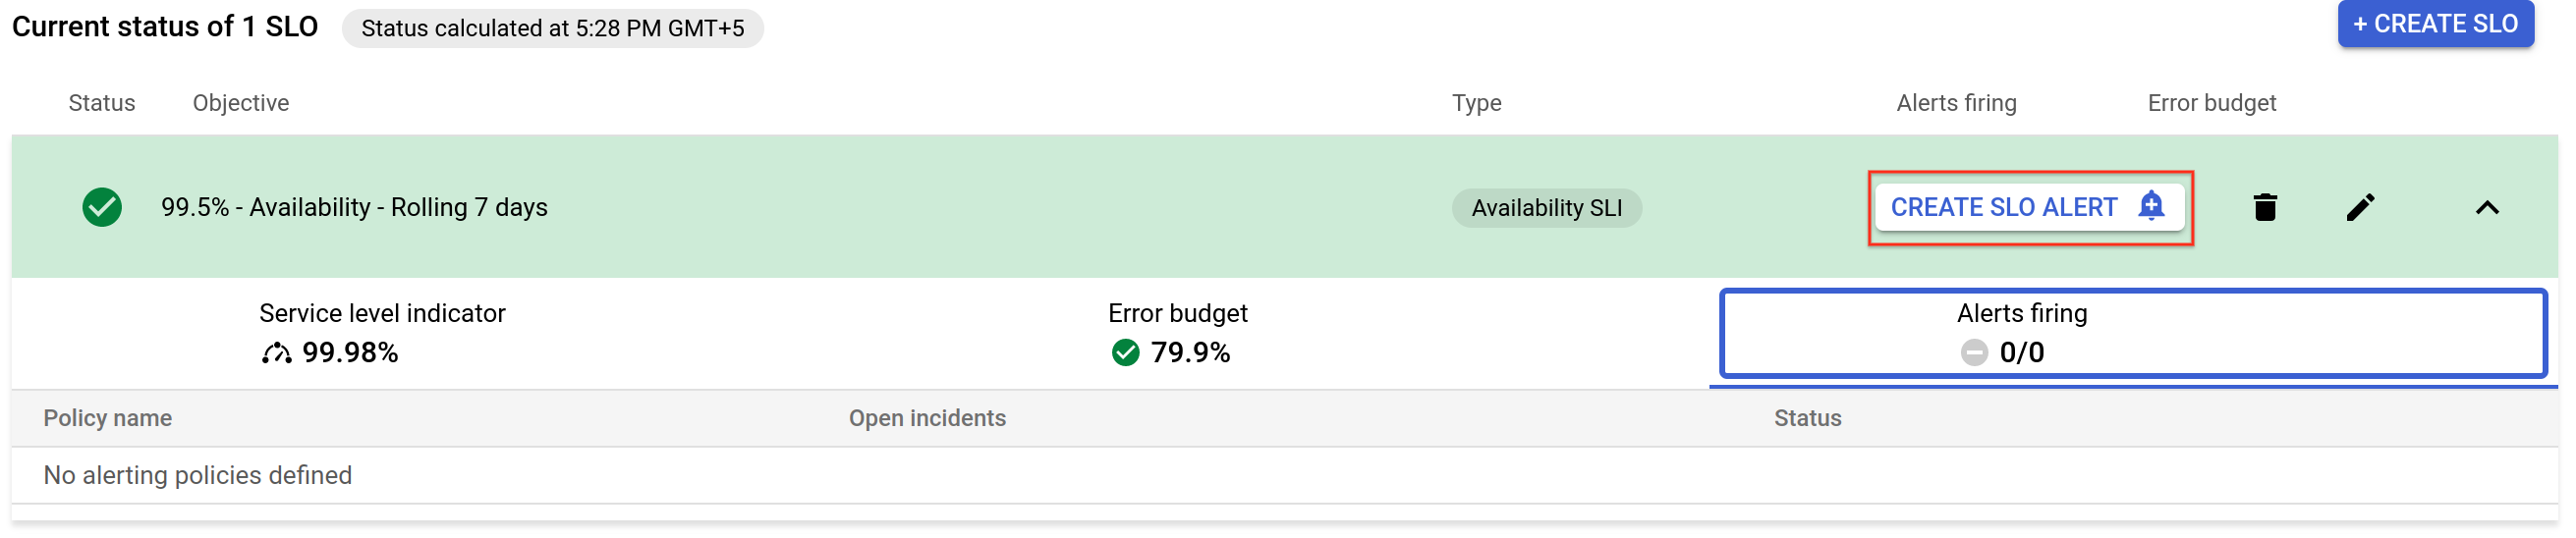Click the Open incidents column header

pos(927,419)
